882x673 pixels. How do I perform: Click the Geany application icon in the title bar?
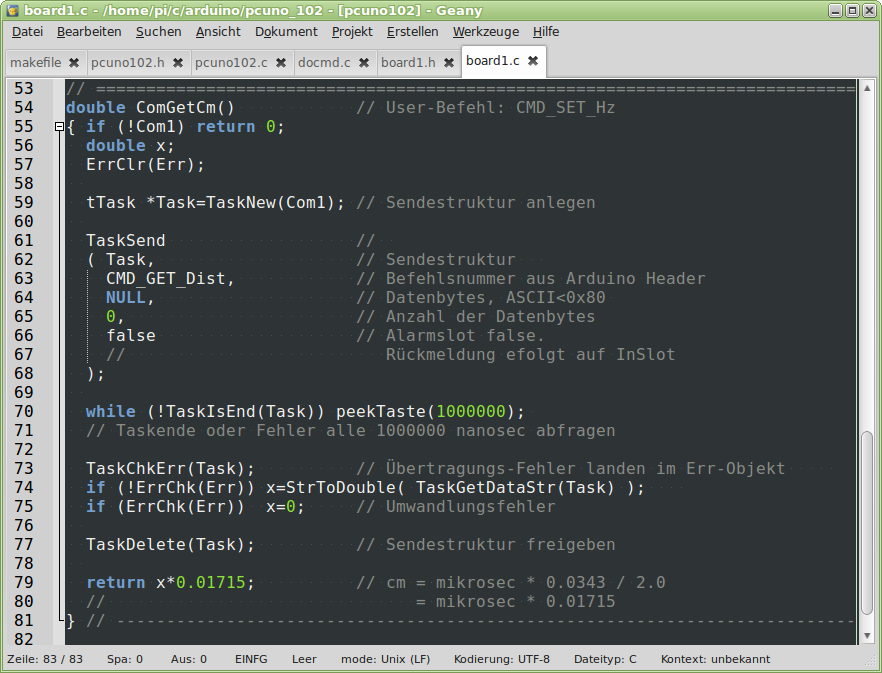coord(12,10)
